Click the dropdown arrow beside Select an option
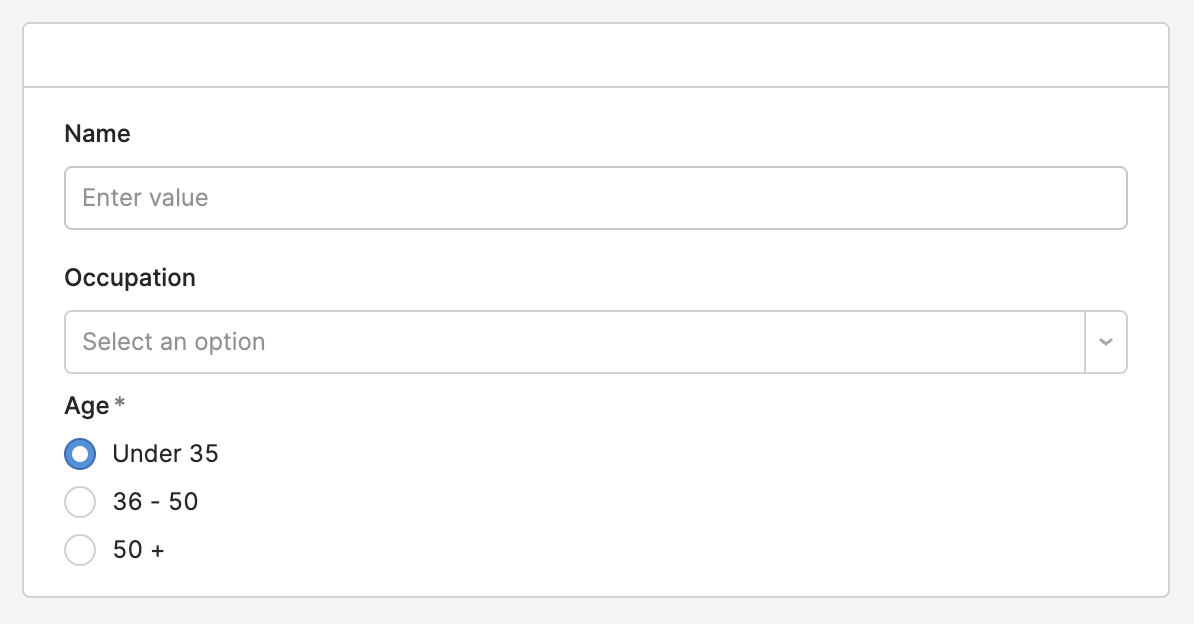1194x624 pixels. 1105,342
